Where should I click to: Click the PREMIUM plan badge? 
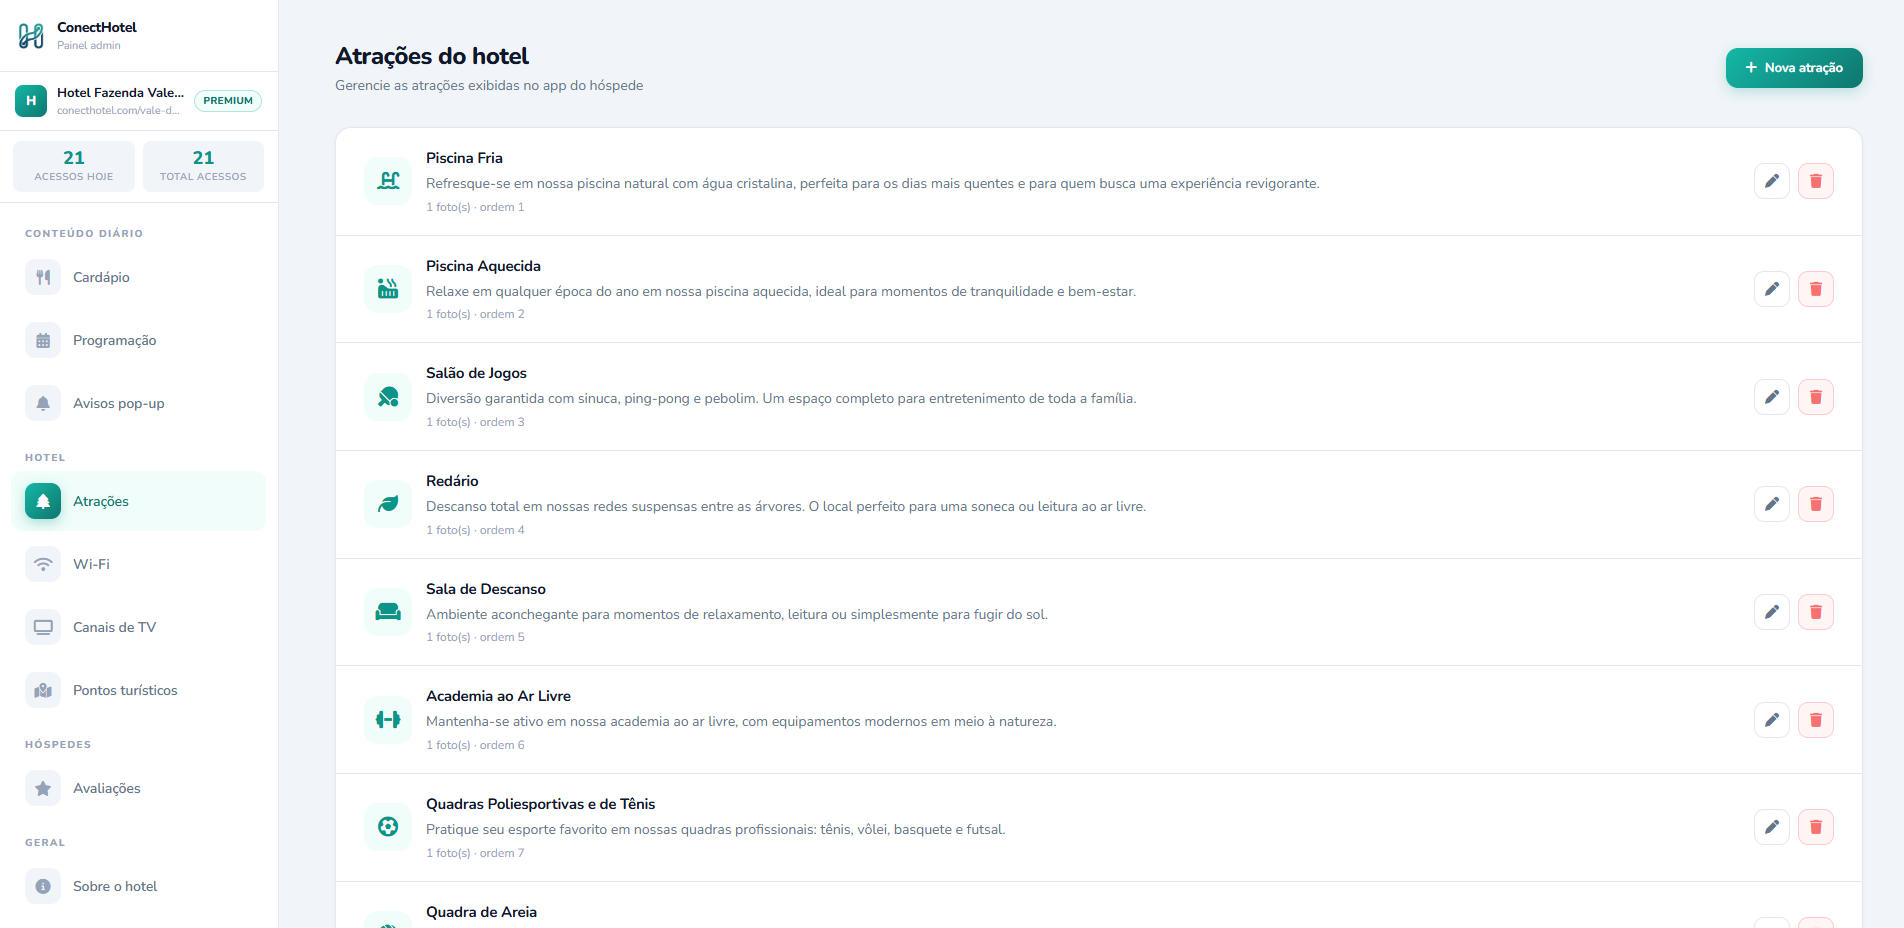click(228, 101)
